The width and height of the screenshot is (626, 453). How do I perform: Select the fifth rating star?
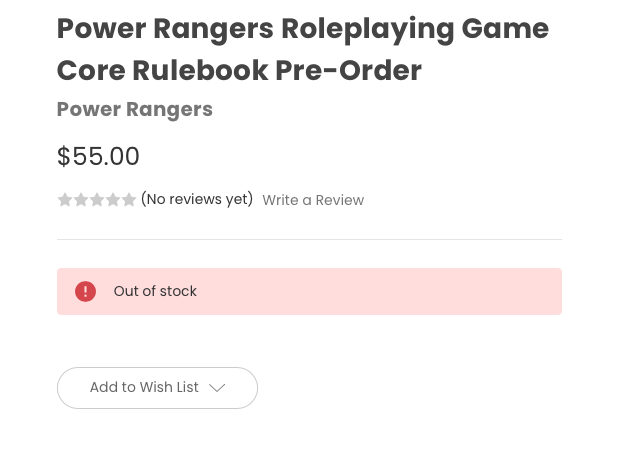(129, 200)
